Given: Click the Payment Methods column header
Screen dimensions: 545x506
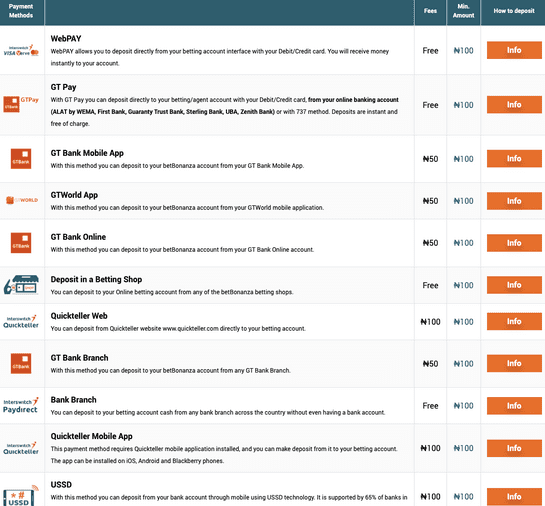Looking at the screenshot, I should point(21,11).
